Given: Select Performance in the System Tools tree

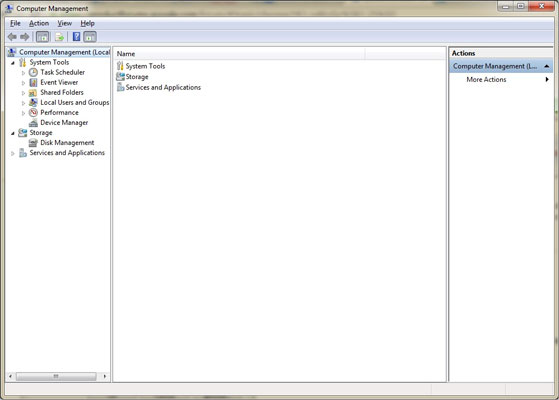Looking at the screenshot, I should click(59, 113).
